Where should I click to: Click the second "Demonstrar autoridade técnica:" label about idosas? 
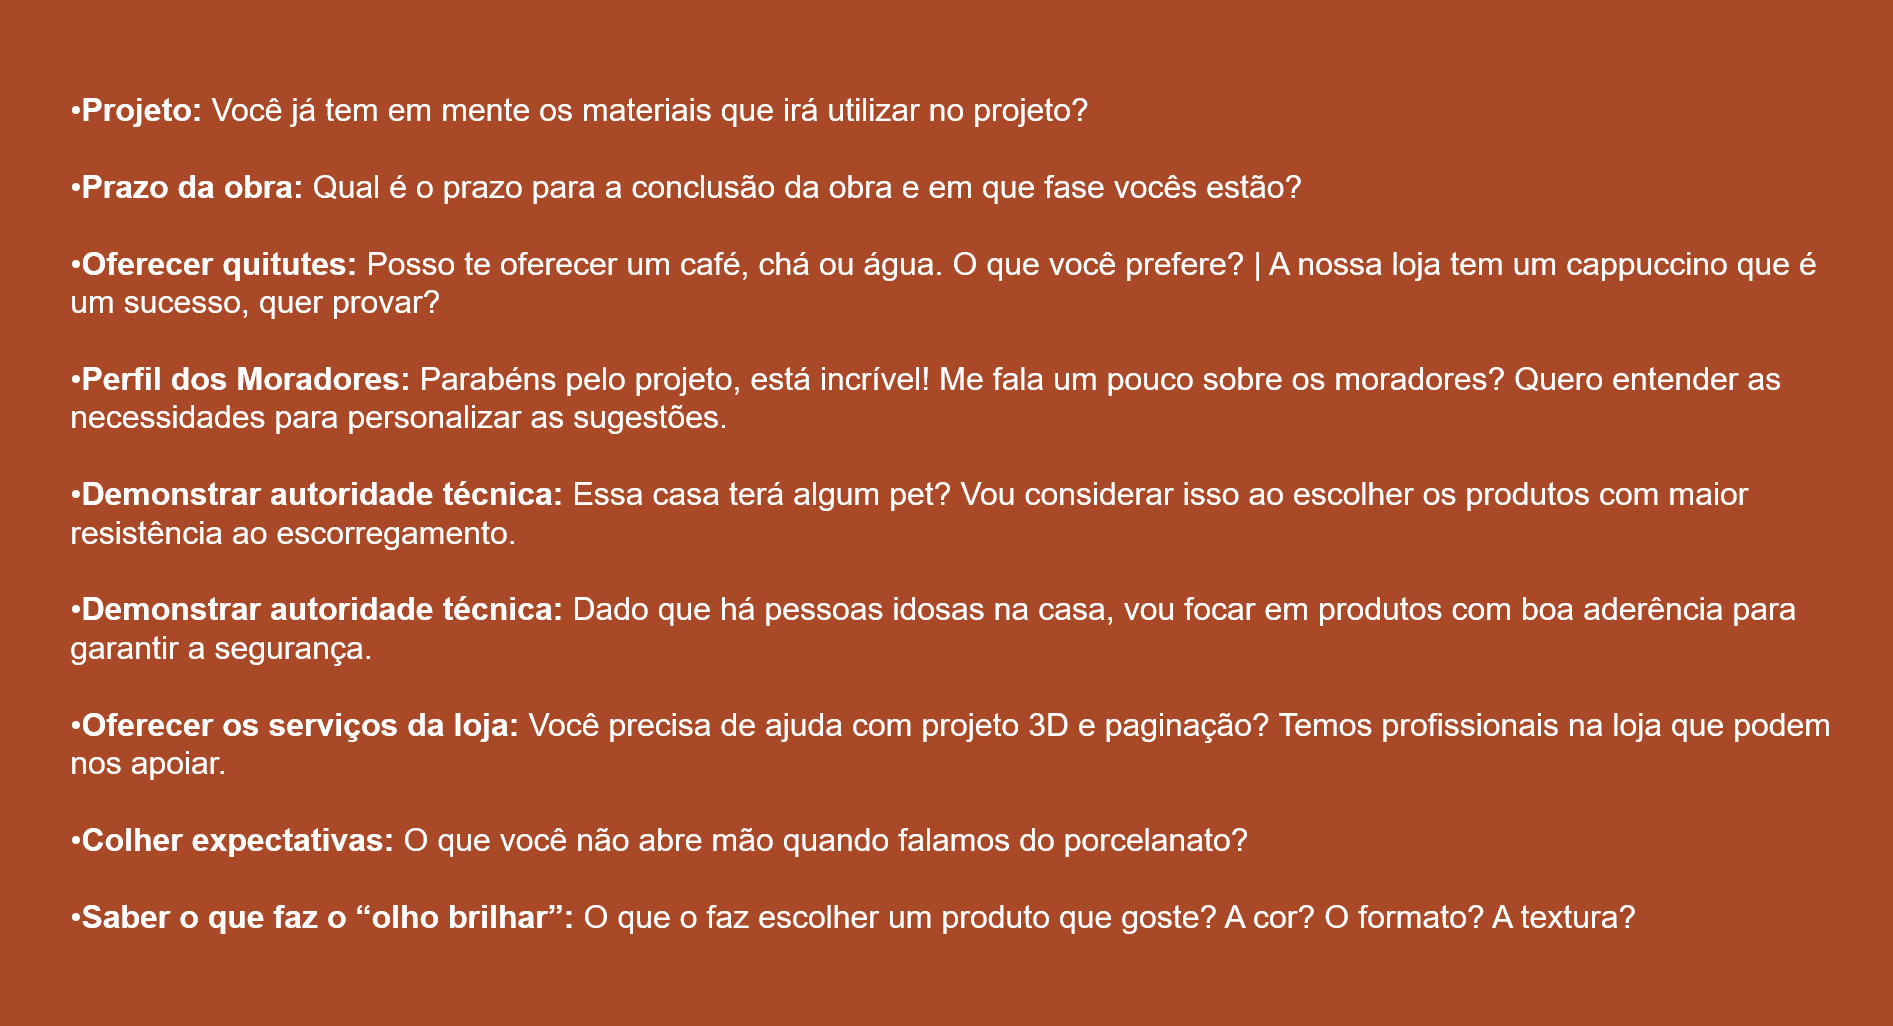tap(322, 610)
